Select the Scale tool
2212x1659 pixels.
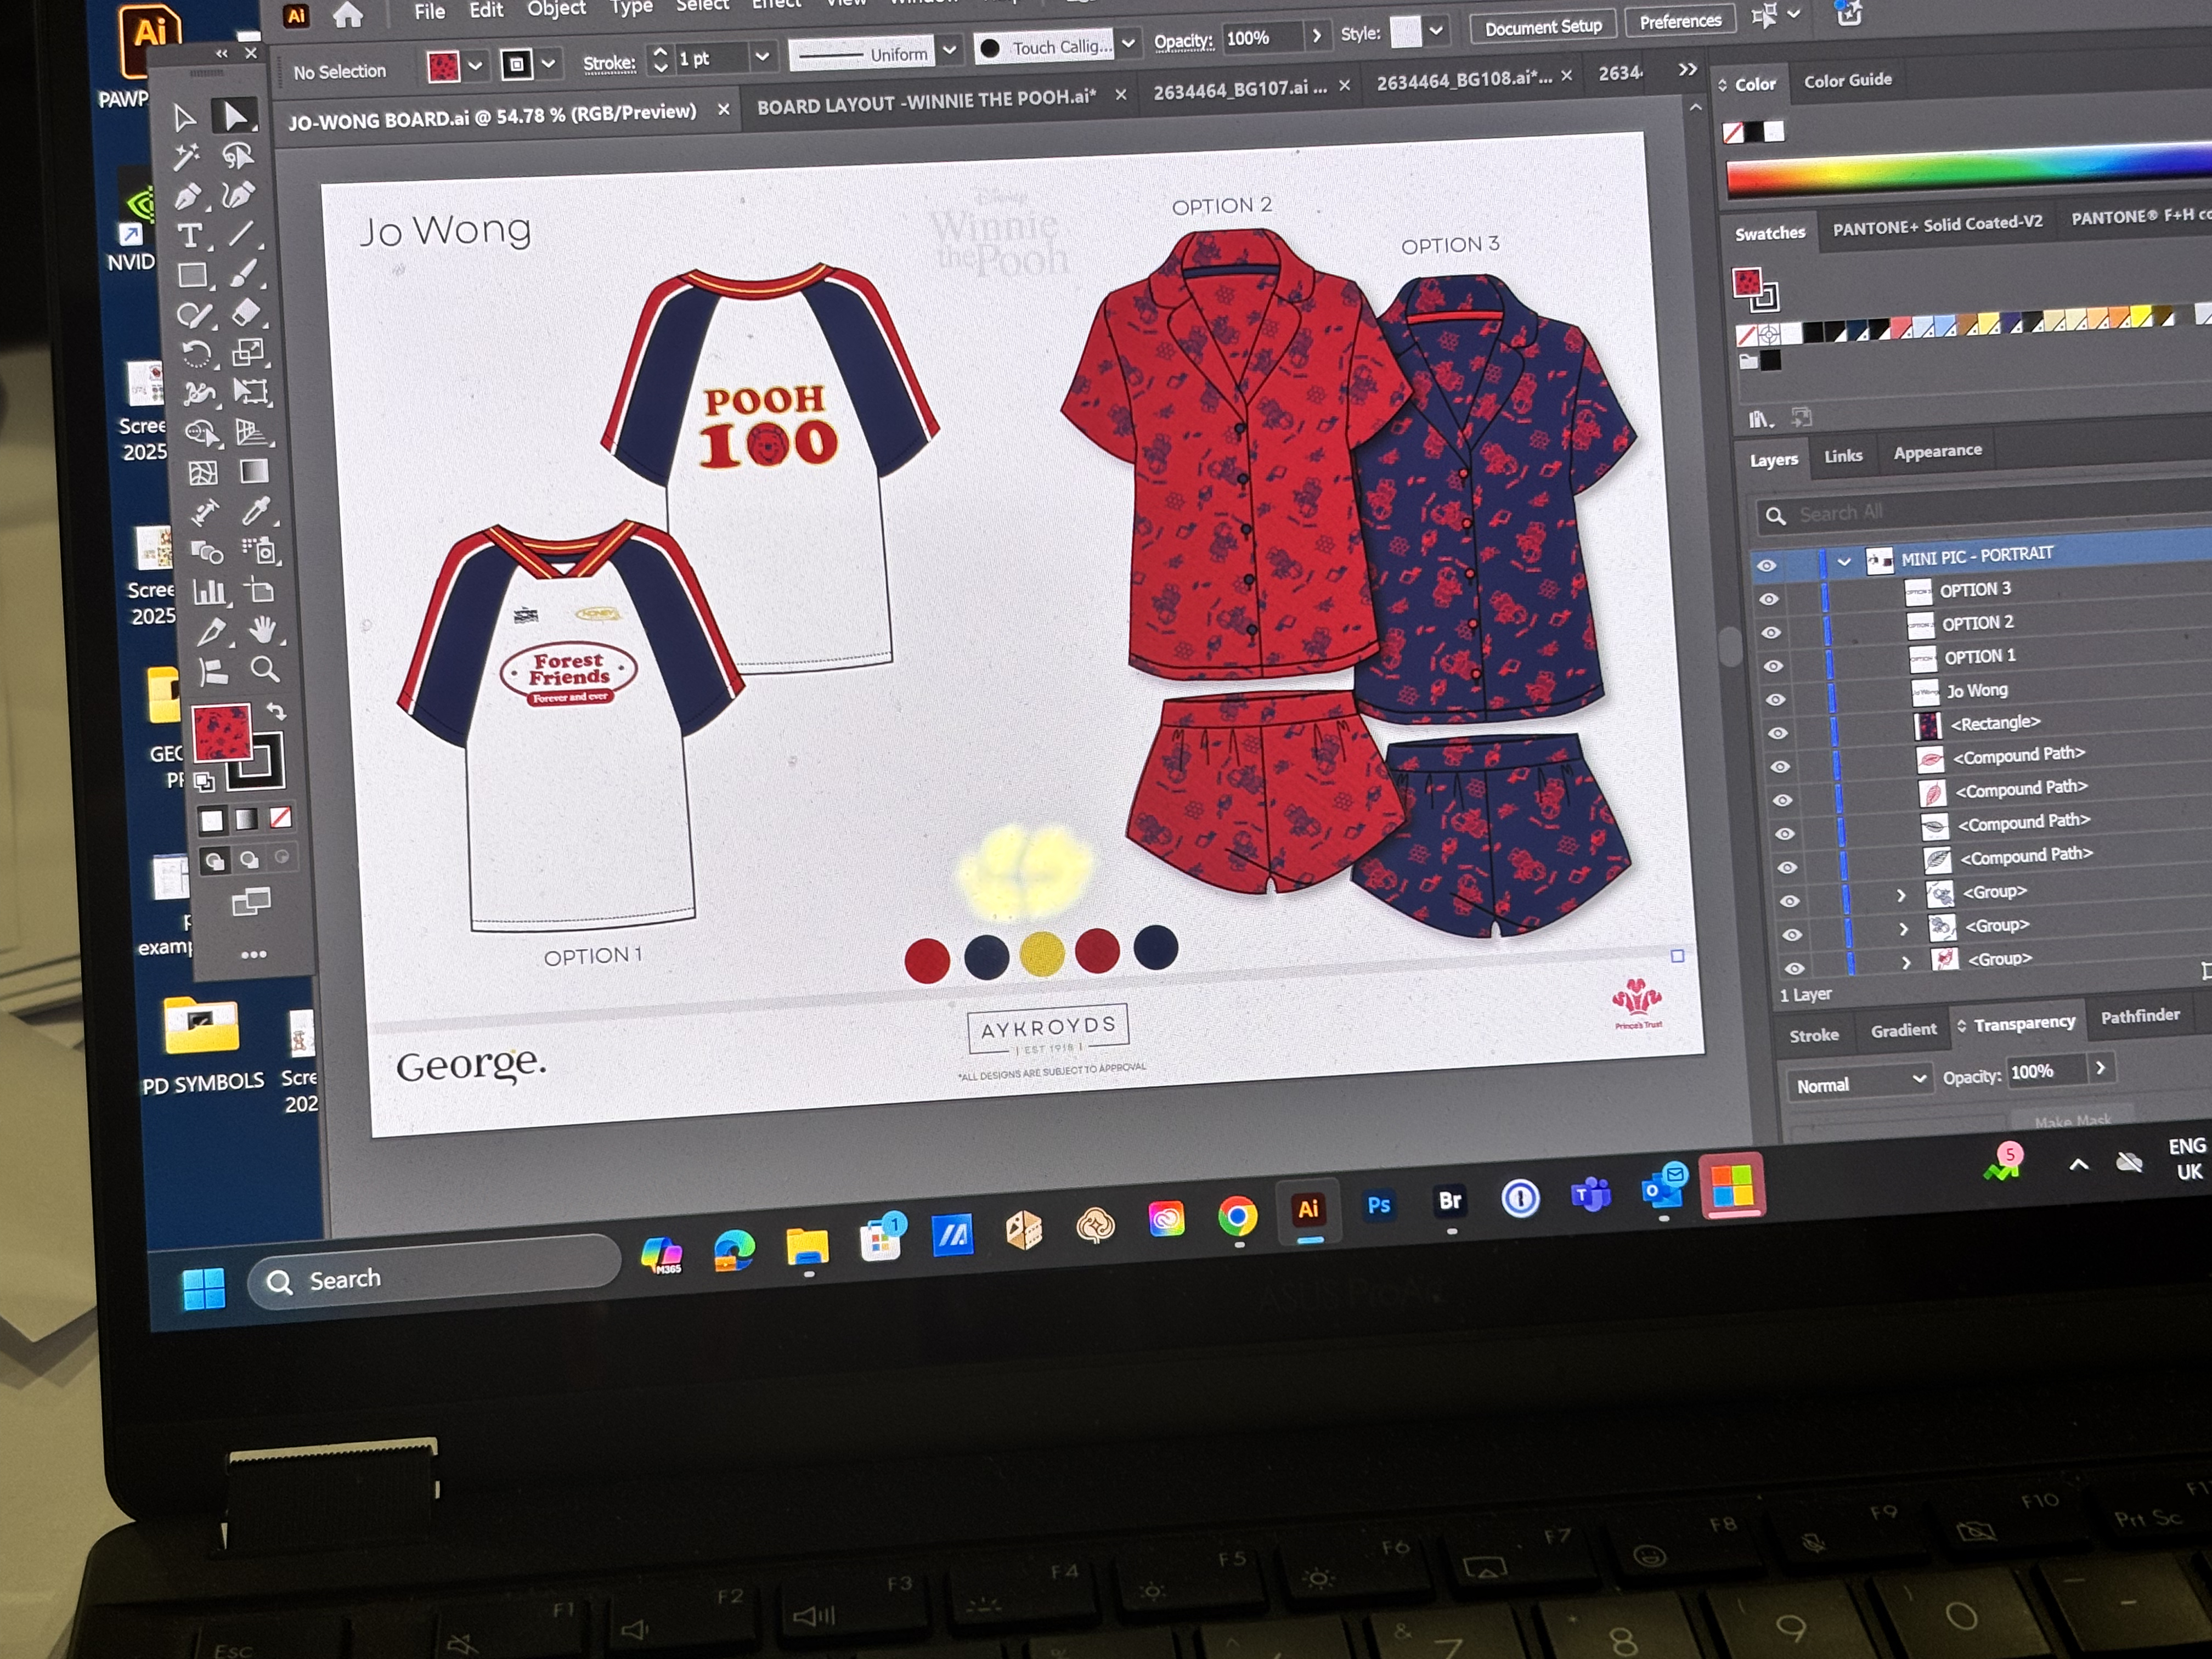point(248,352)
